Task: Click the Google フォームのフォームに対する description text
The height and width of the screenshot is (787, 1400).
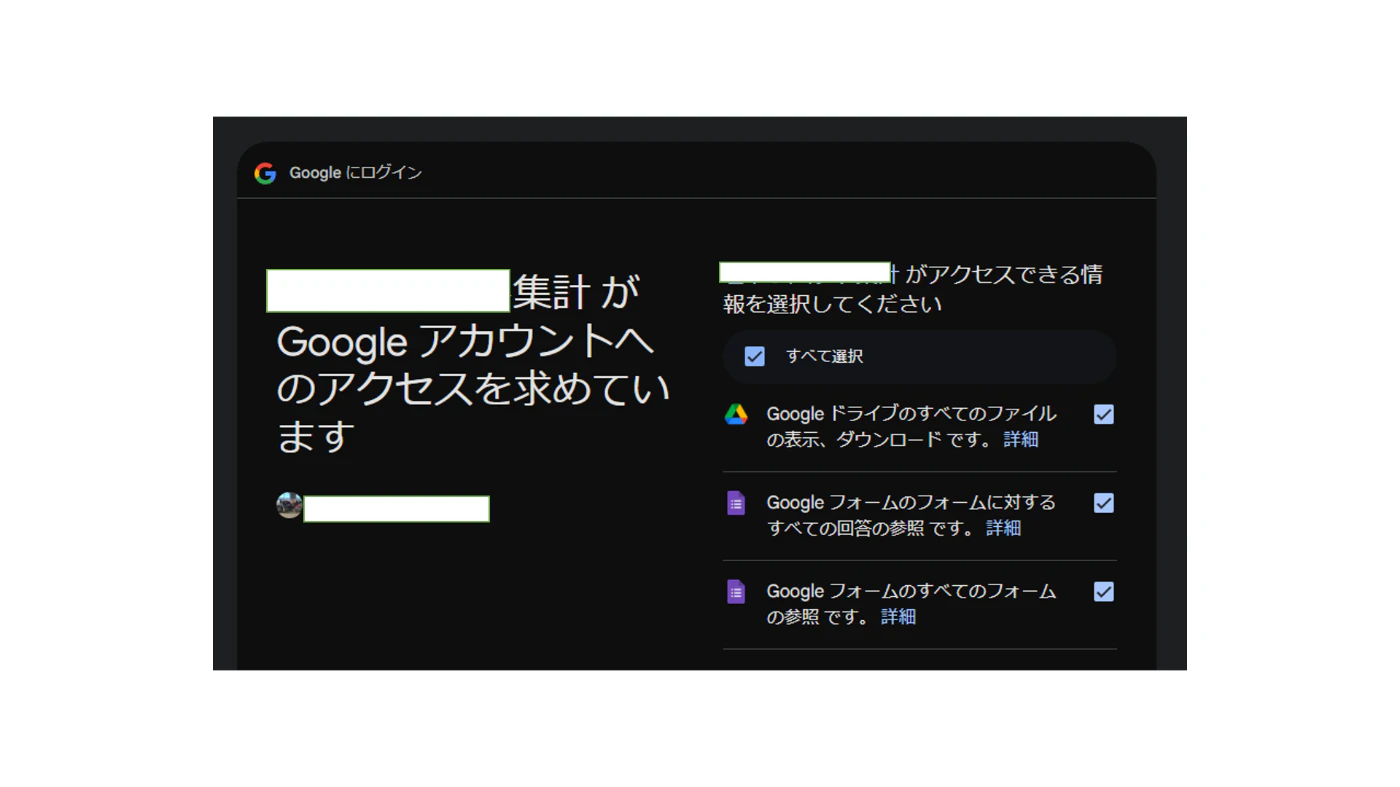Action: 911,515
